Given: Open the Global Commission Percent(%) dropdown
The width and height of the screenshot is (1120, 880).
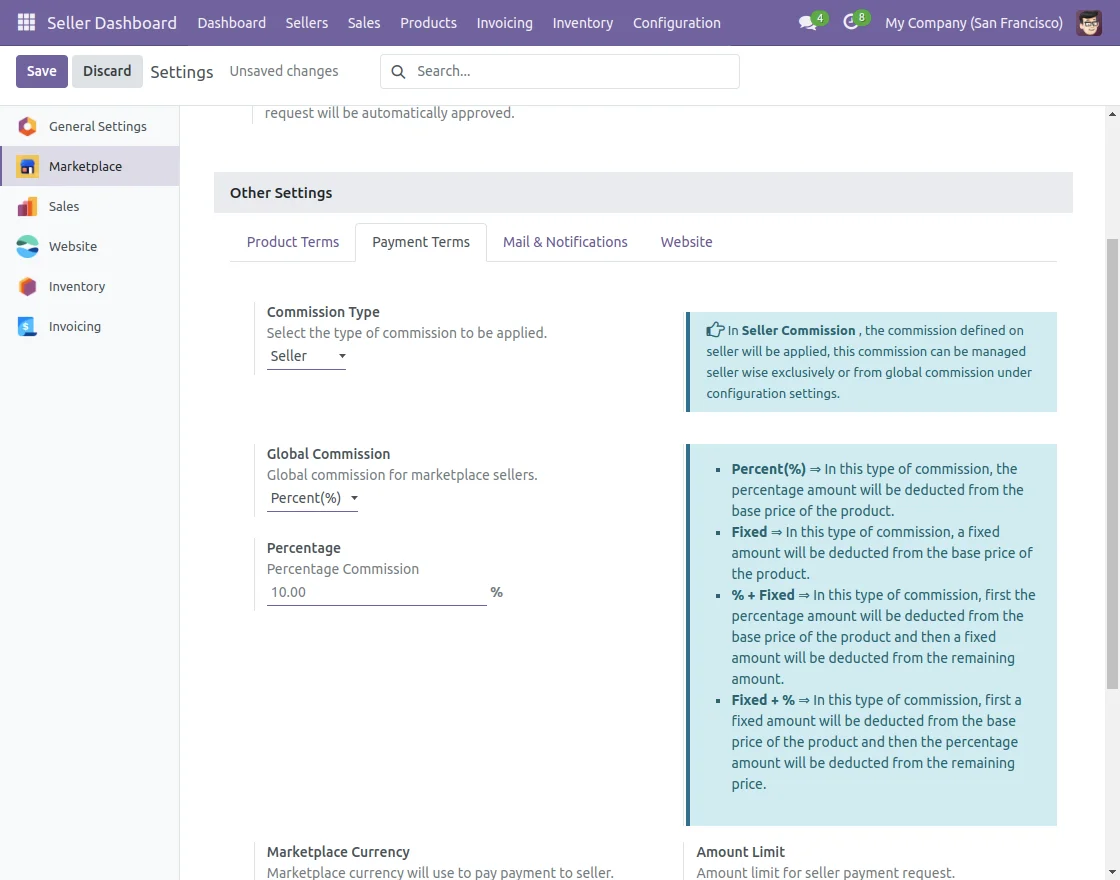Looking at the screenshot, I should 312,498.
